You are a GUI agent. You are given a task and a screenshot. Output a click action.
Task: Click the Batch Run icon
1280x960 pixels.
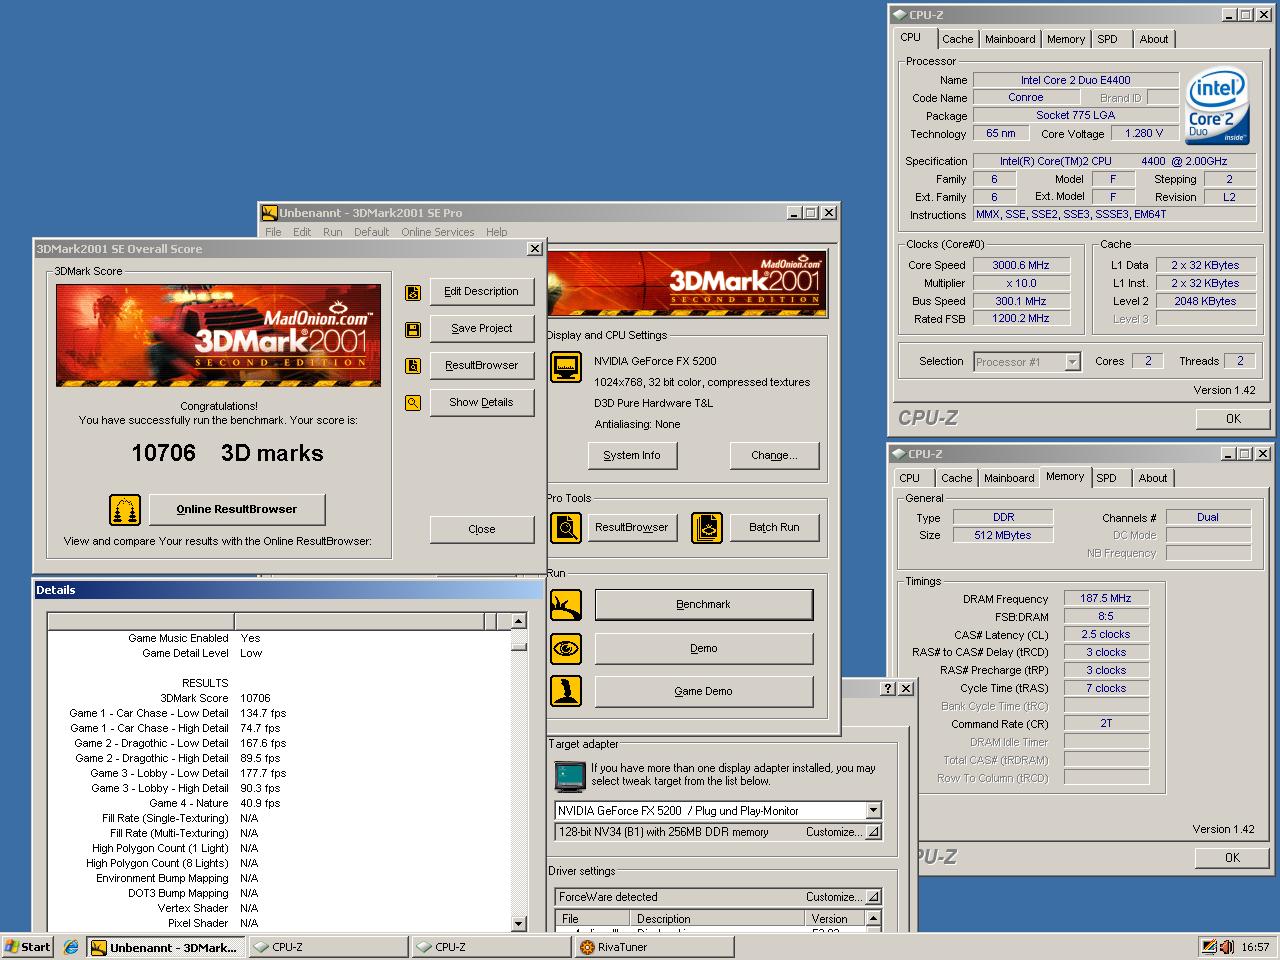tap(707, 527)
